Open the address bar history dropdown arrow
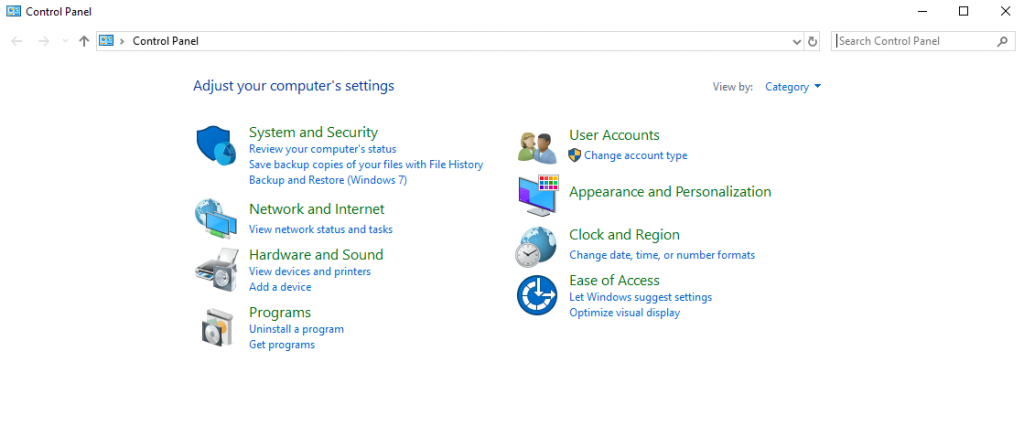Viewport: 1024px width, 447px height. (797, 41)
